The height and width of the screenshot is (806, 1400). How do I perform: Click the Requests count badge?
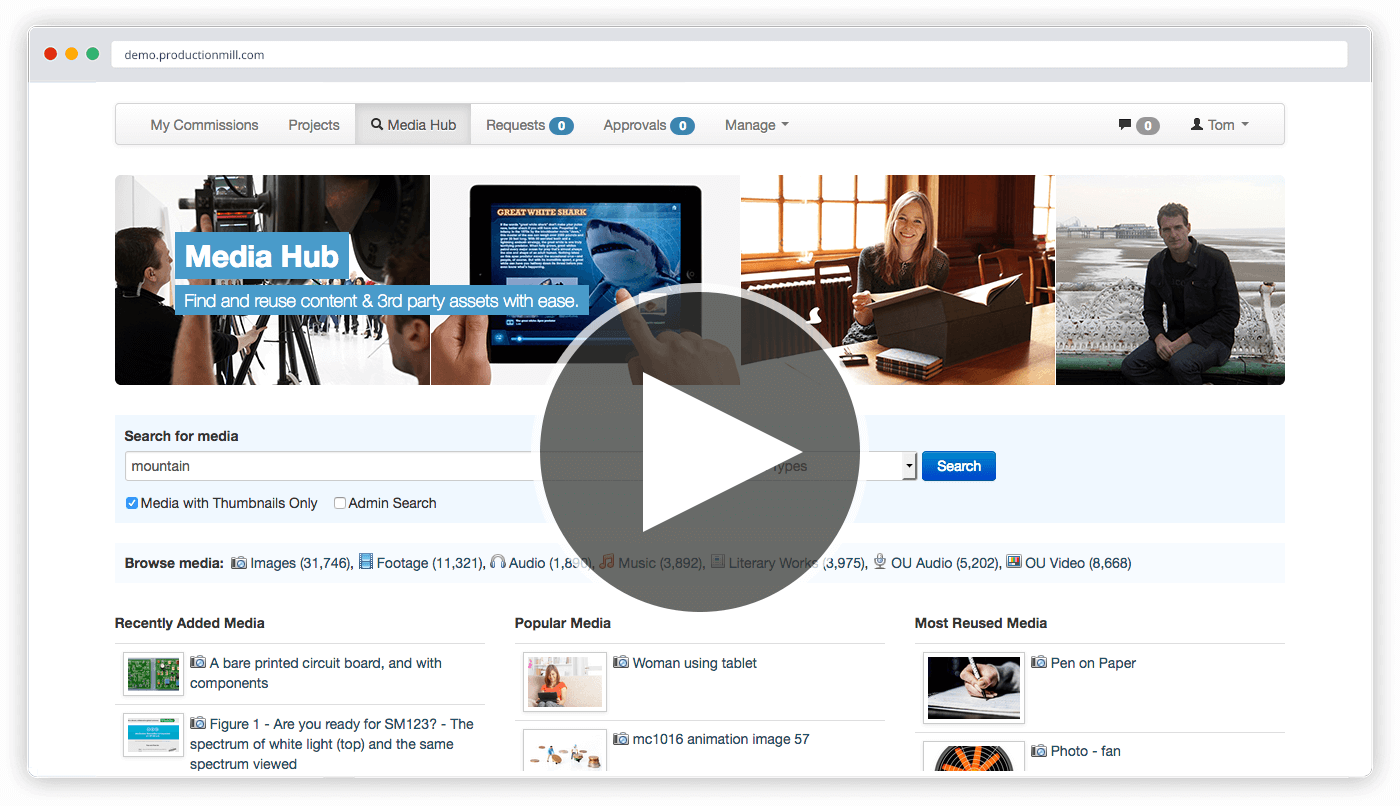coord(561,126)
